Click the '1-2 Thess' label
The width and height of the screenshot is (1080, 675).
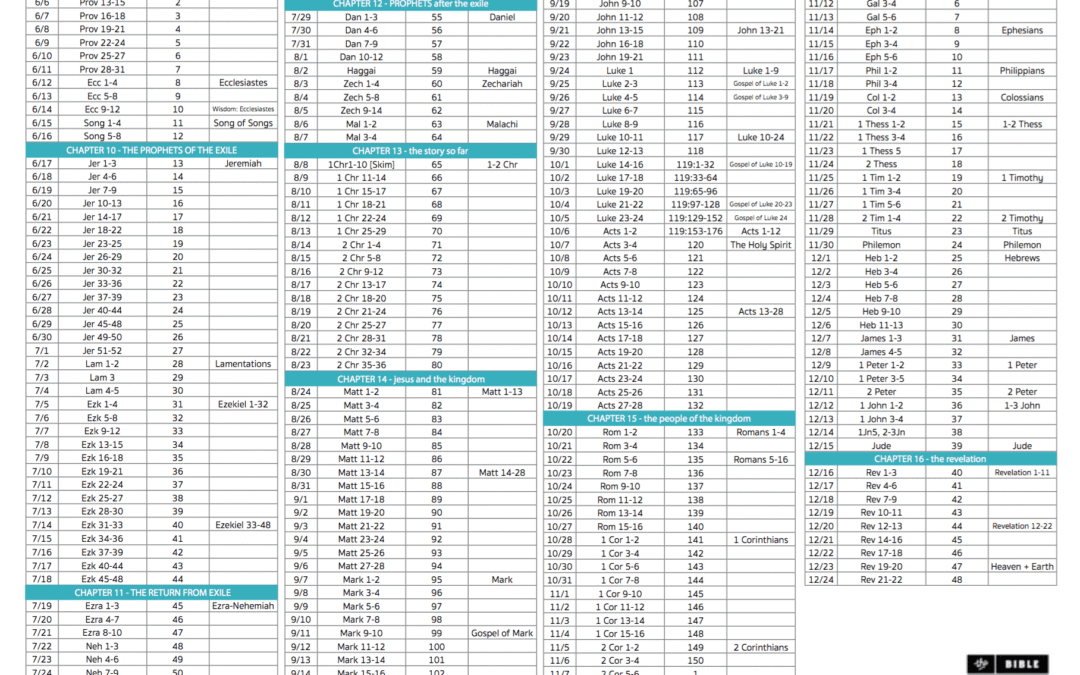coord(1021,124)
